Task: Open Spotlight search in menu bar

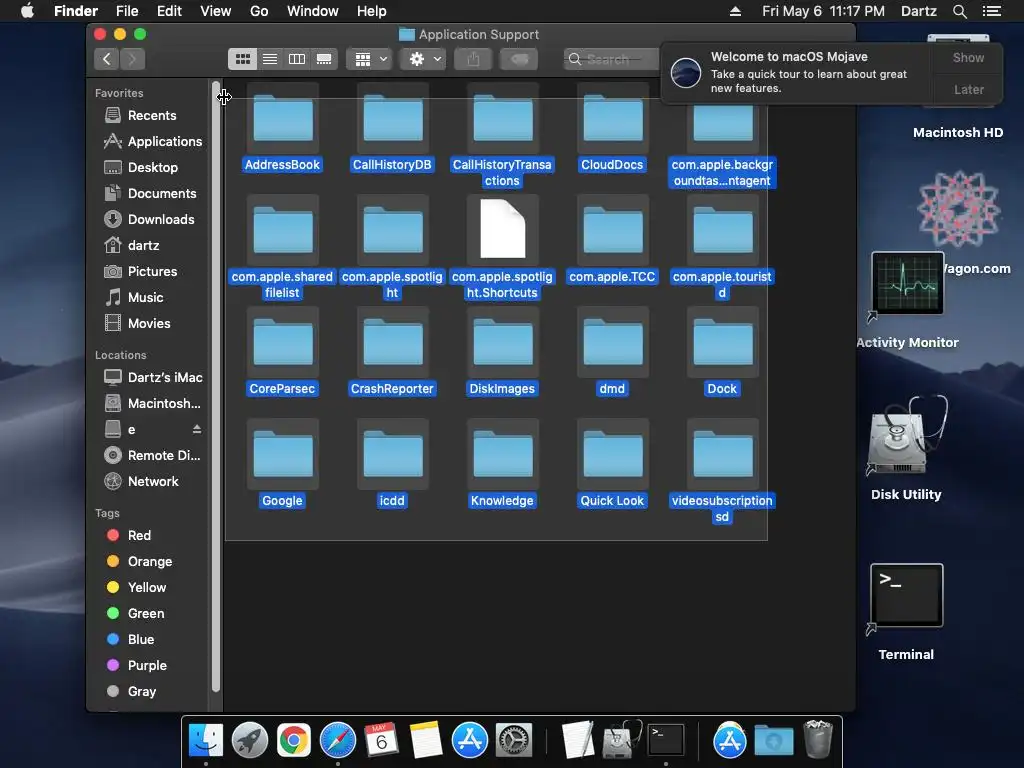Action: (x=959, y=11)
